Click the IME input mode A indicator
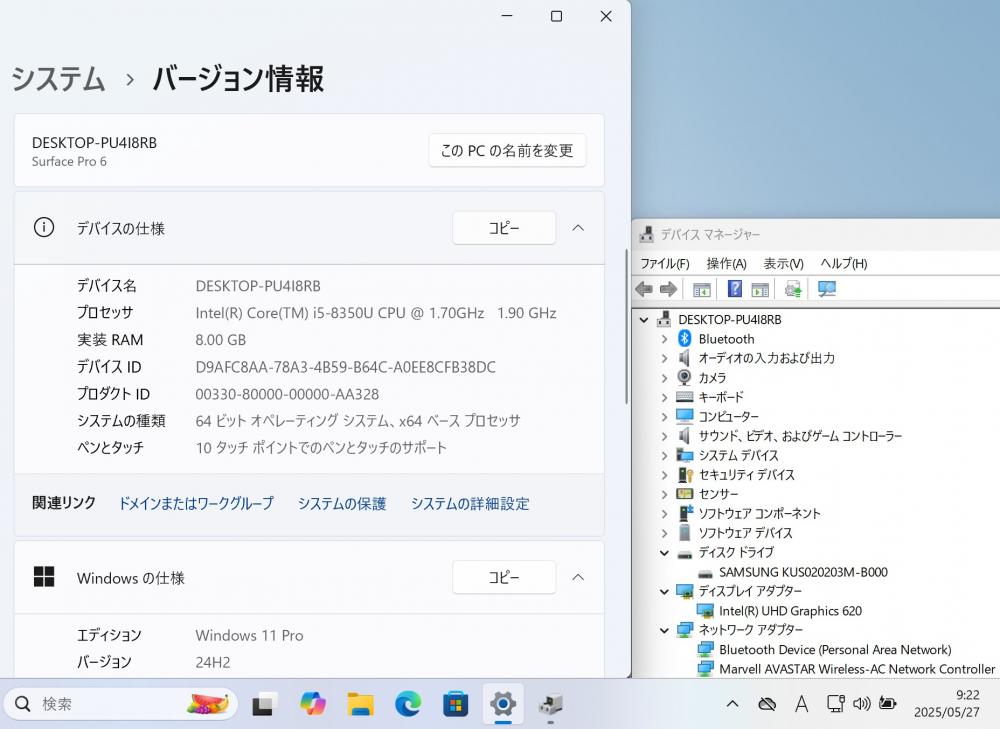 pos(802,704)
